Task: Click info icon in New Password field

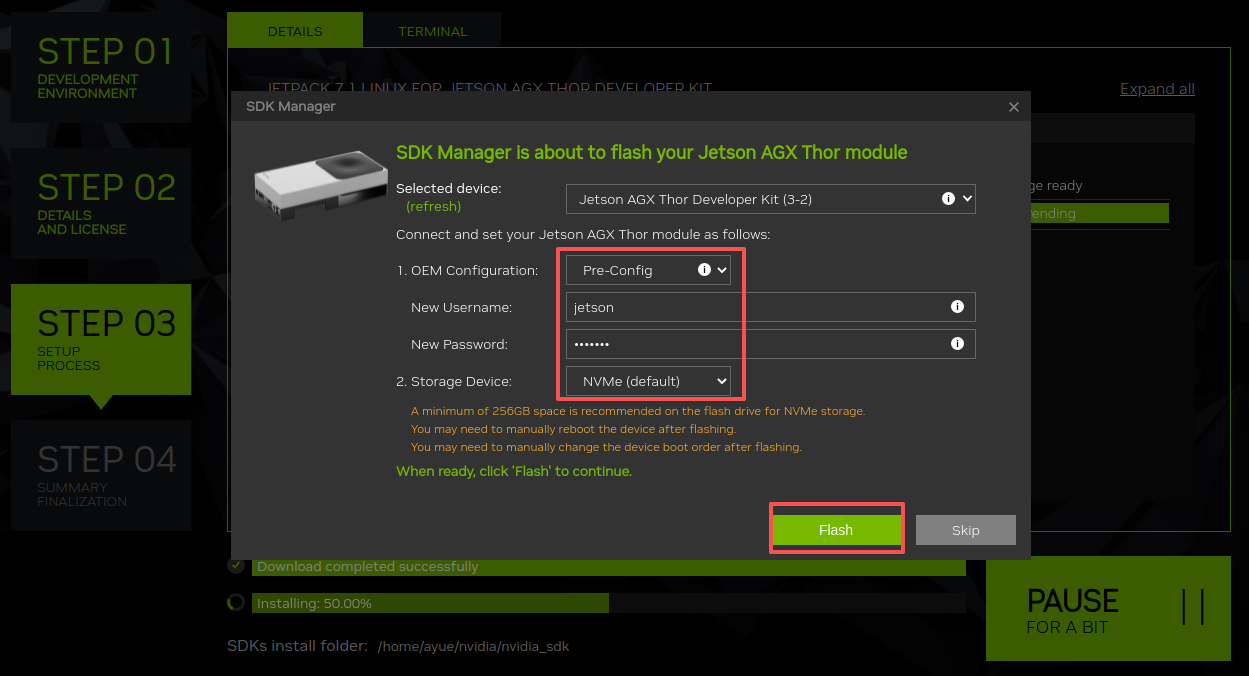Action: tap(957, 344)
